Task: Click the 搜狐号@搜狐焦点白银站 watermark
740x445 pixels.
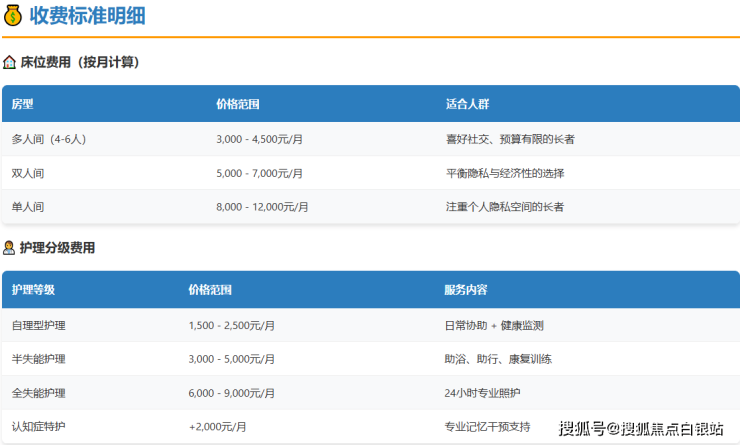Action: 640,429
